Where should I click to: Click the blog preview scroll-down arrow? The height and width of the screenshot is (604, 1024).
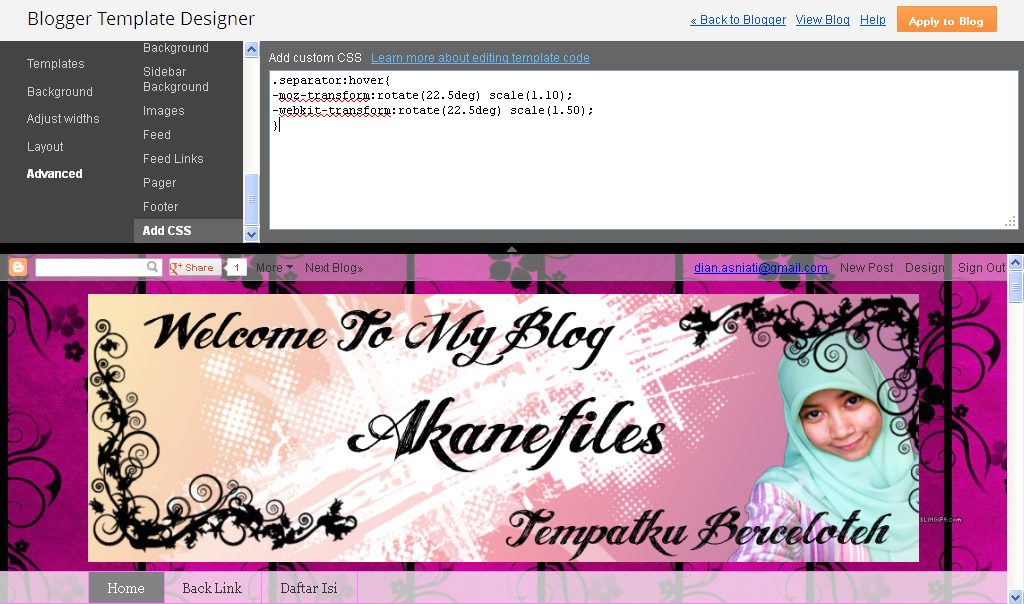1016,597
